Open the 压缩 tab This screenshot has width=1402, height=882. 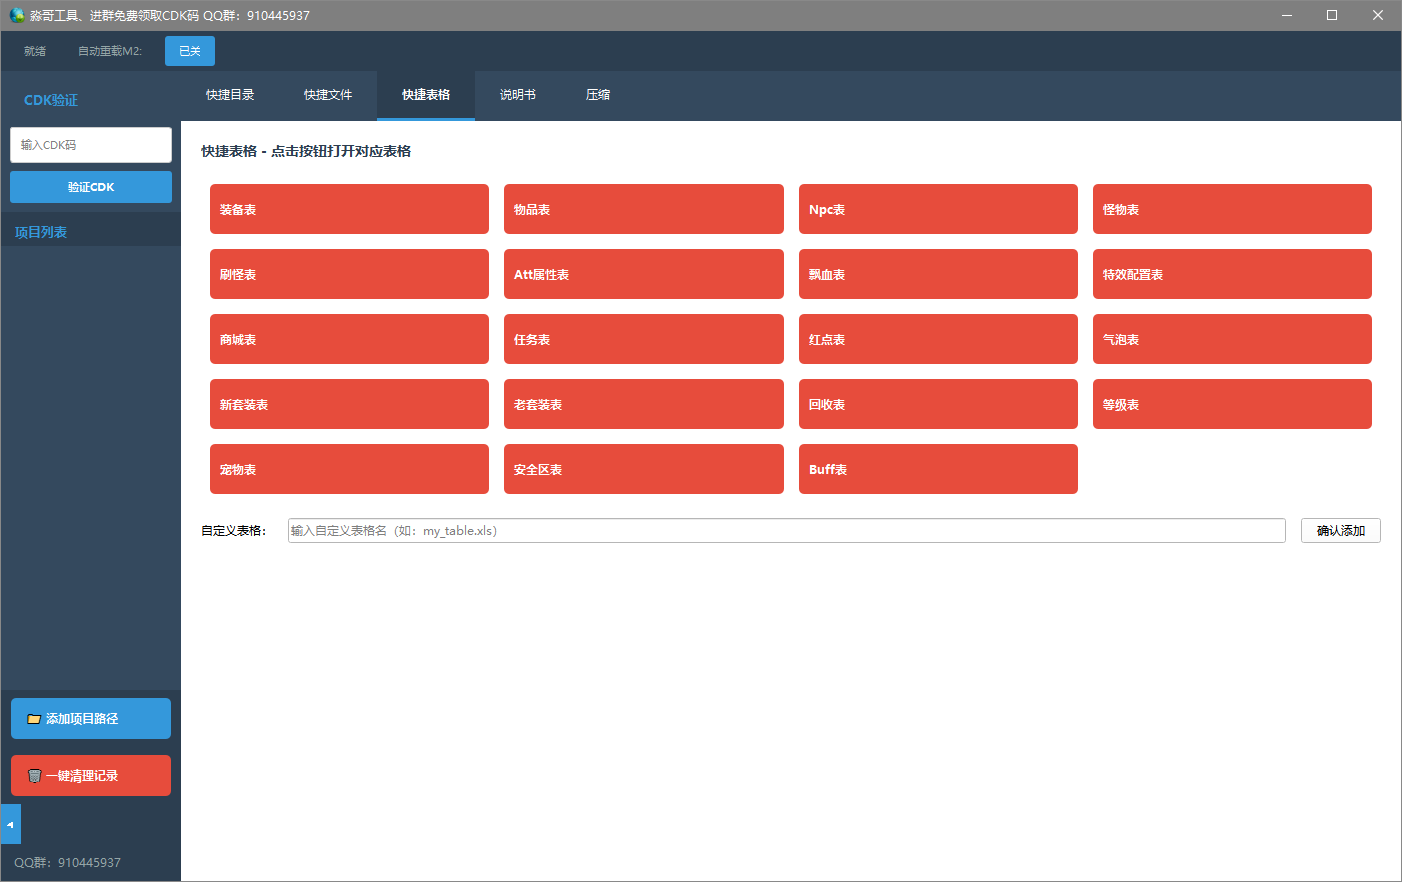597,95
